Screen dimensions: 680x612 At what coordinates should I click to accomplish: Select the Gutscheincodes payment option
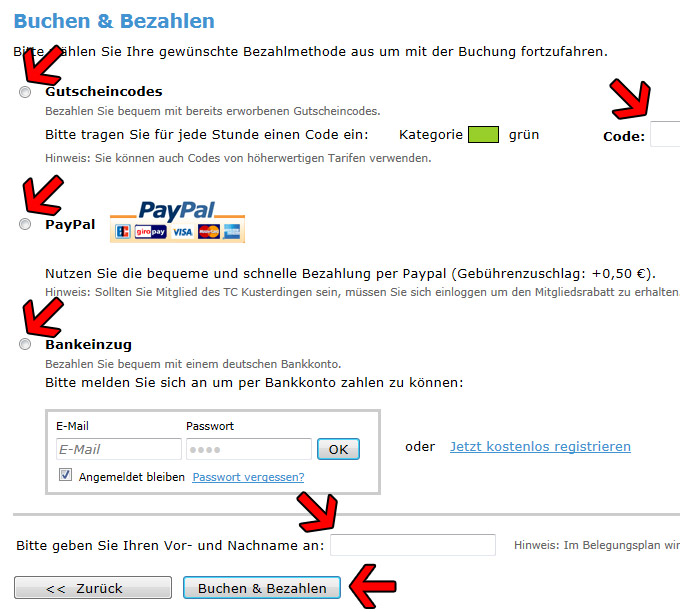pos(25,92)
